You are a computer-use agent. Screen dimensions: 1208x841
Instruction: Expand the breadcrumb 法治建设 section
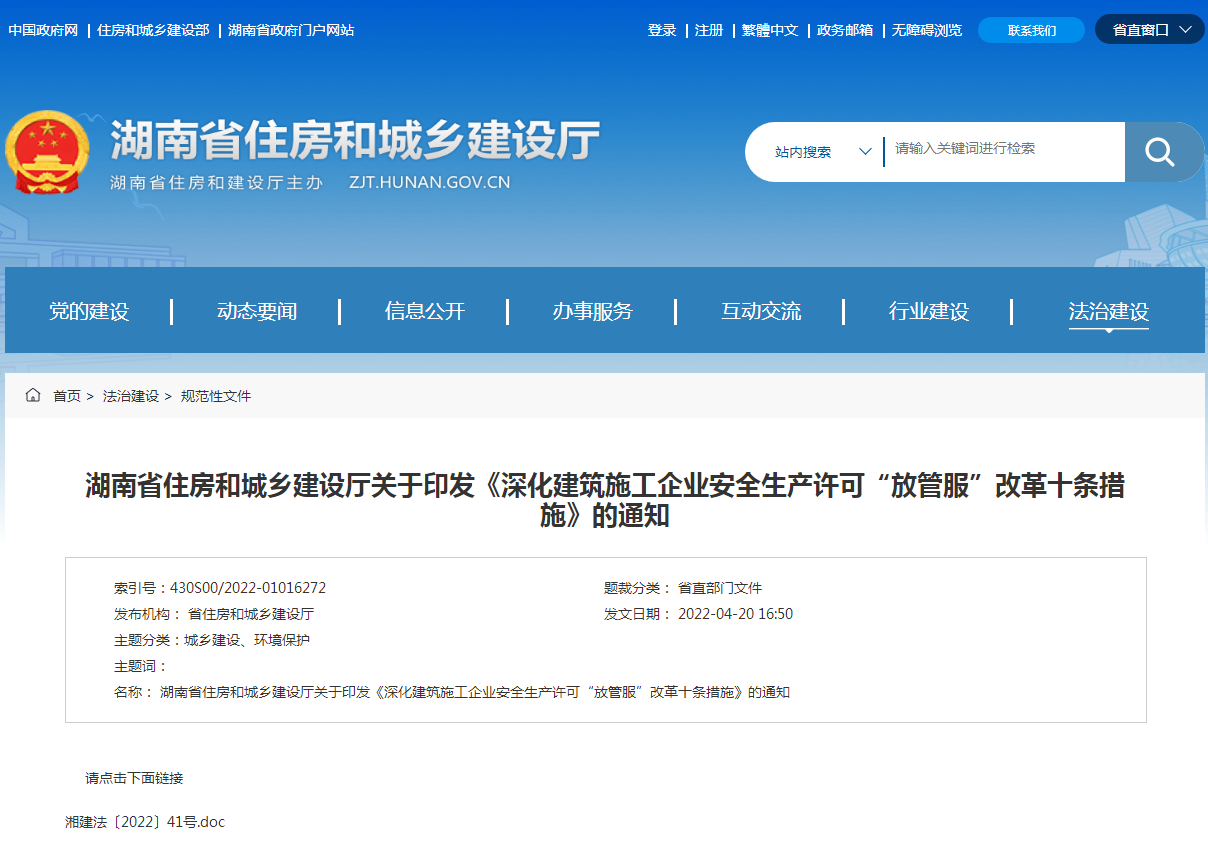click(x=130, y=395)
